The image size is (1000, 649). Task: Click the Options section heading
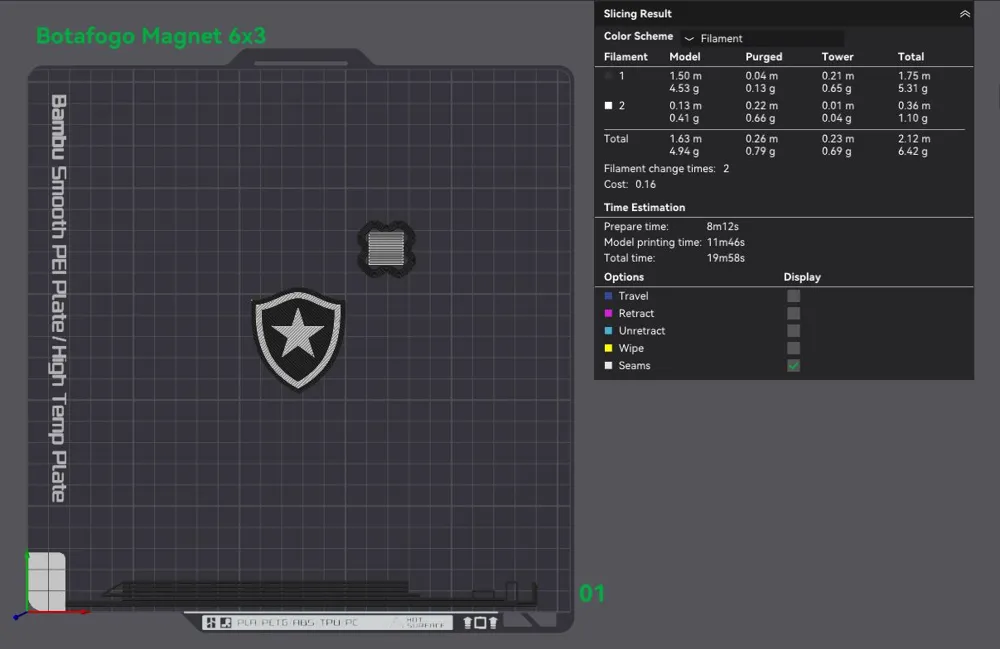click(624, 277)
